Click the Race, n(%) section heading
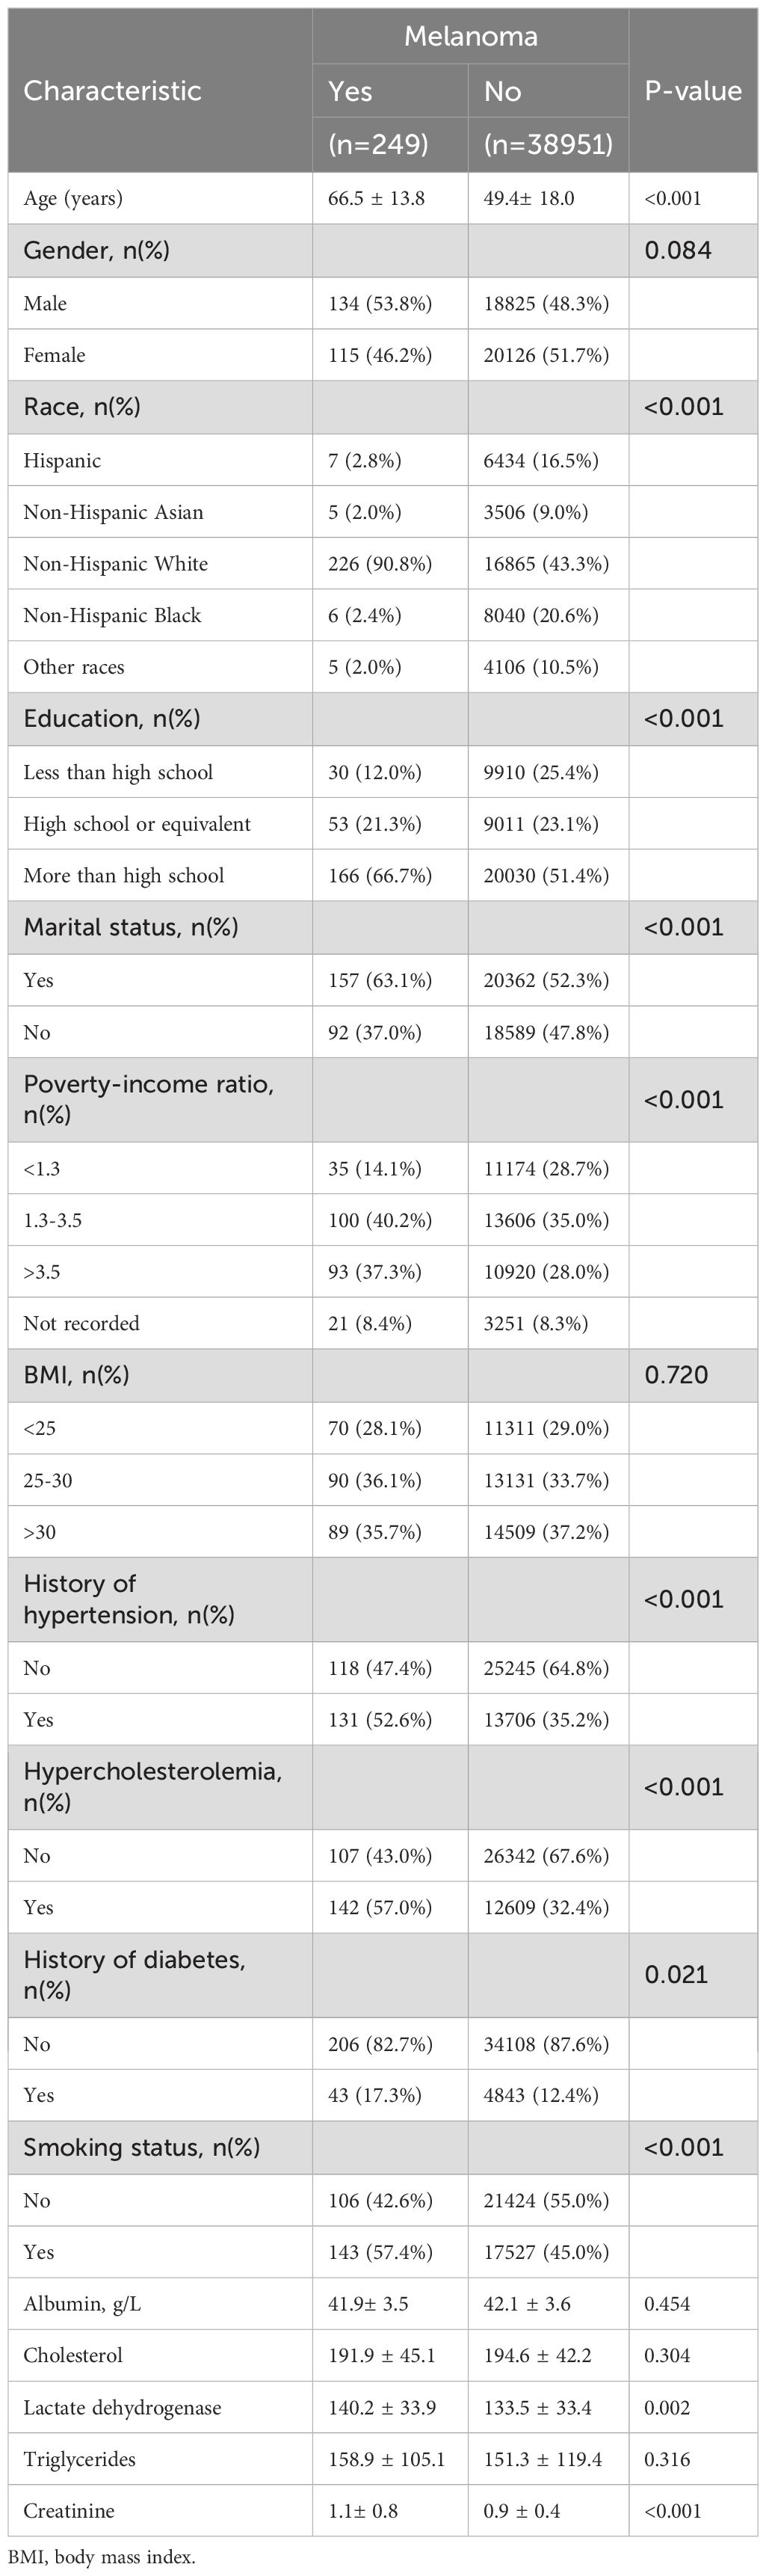 pos(82,407)
